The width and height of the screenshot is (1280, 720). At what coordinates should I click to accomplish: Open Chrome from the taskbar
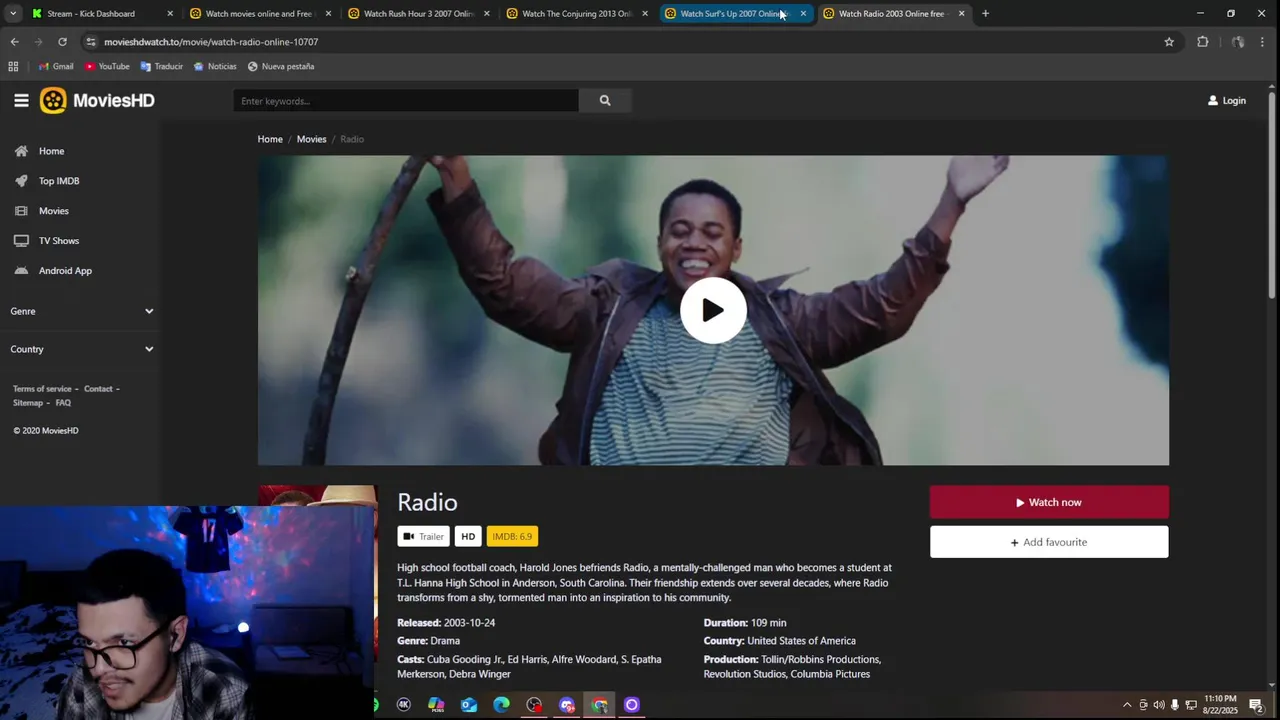599,705
